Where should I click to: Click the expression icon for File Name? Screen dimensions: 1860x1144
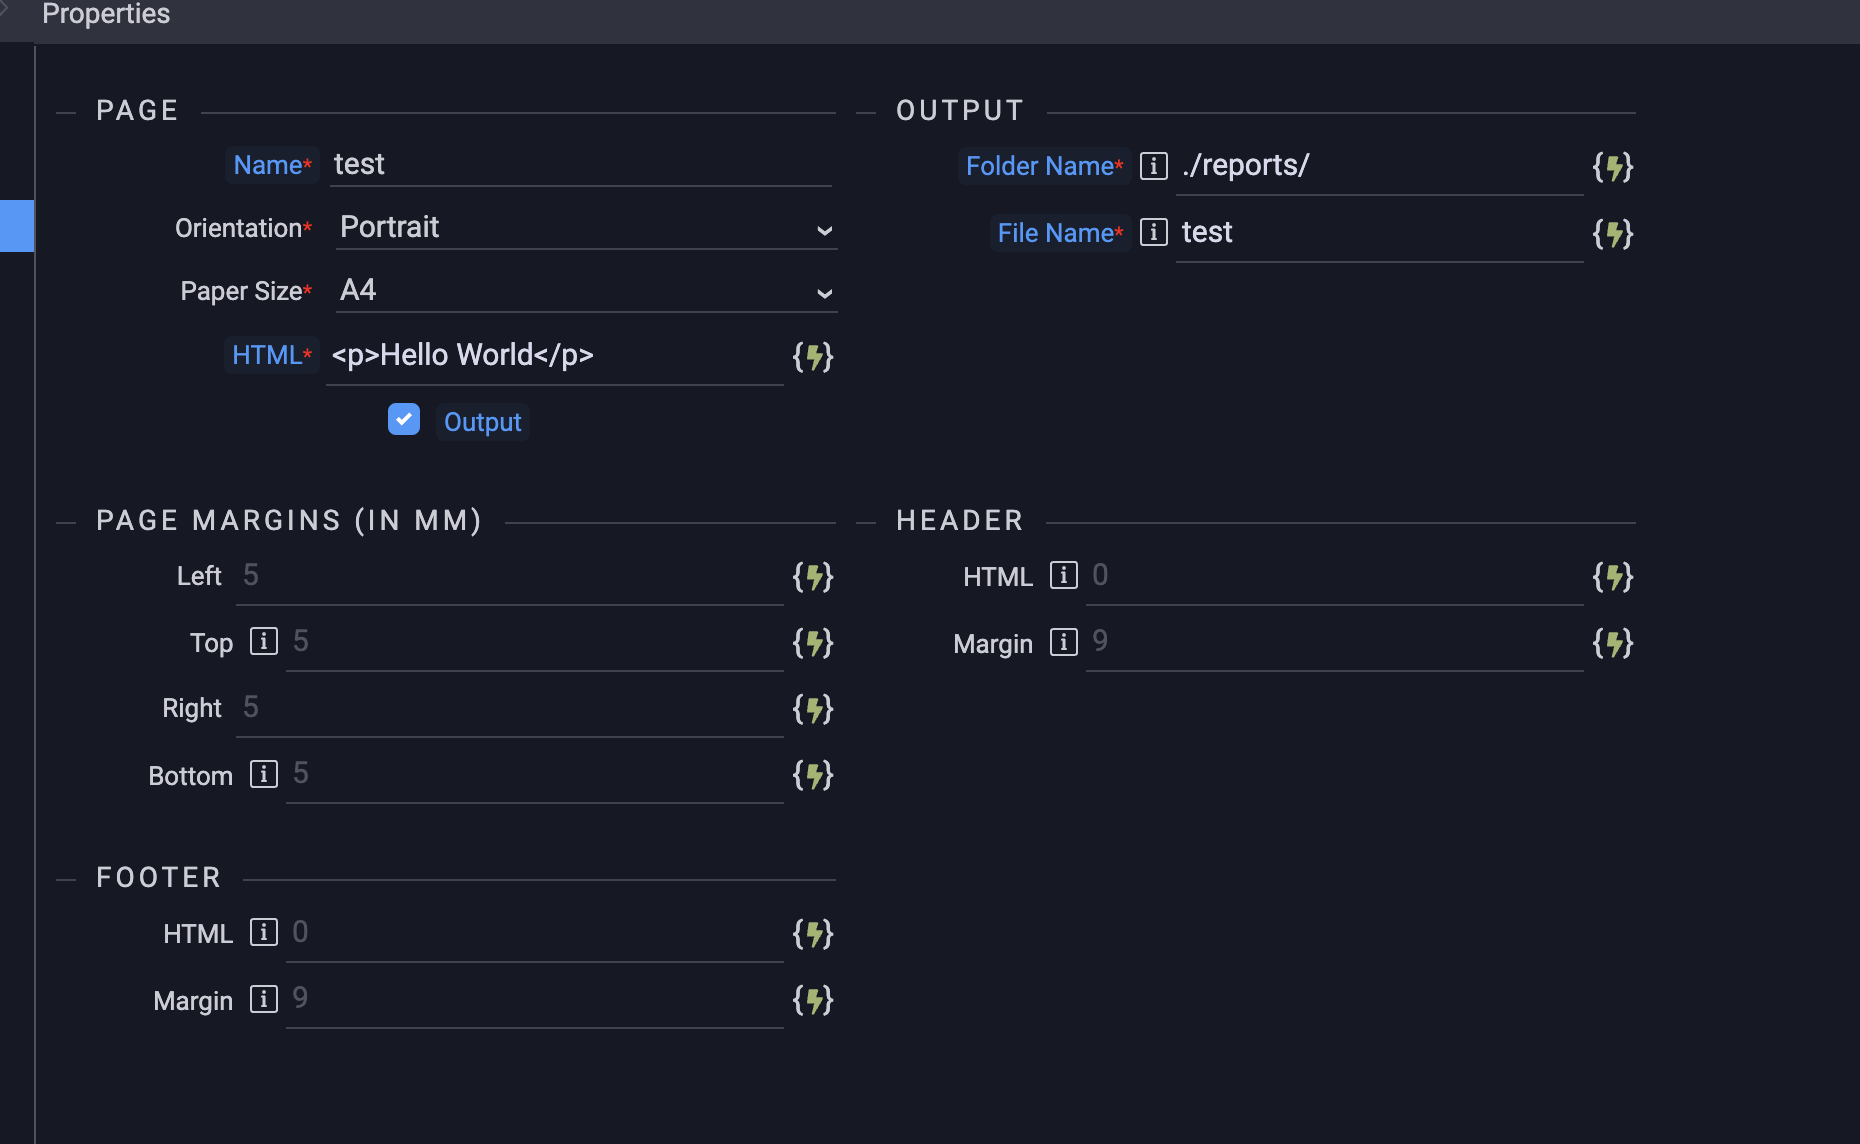[x=1612, y=234]
